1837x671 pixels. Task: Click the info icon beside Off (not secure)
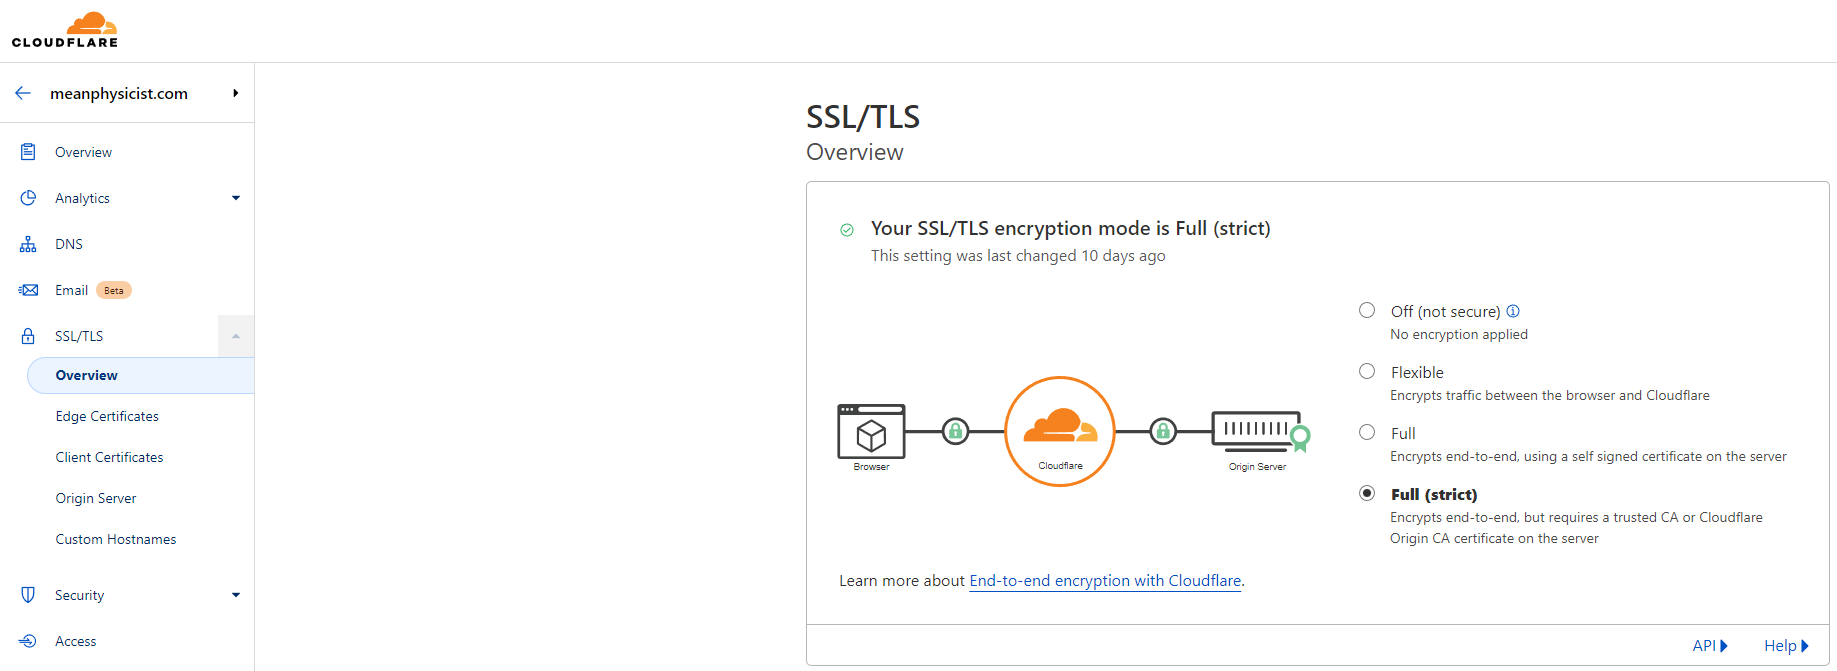click(x=1513, y=311)
